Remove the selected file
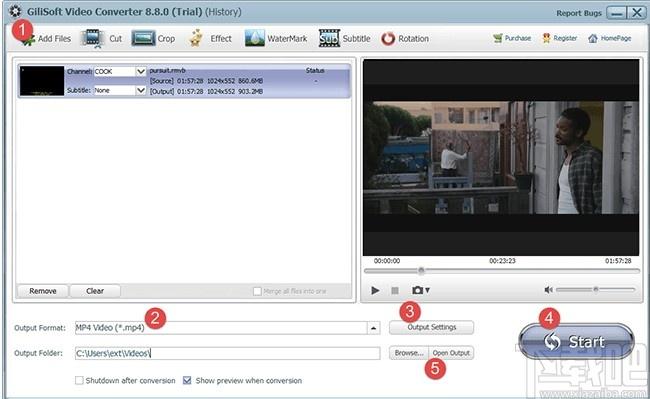 coord(43,291)
